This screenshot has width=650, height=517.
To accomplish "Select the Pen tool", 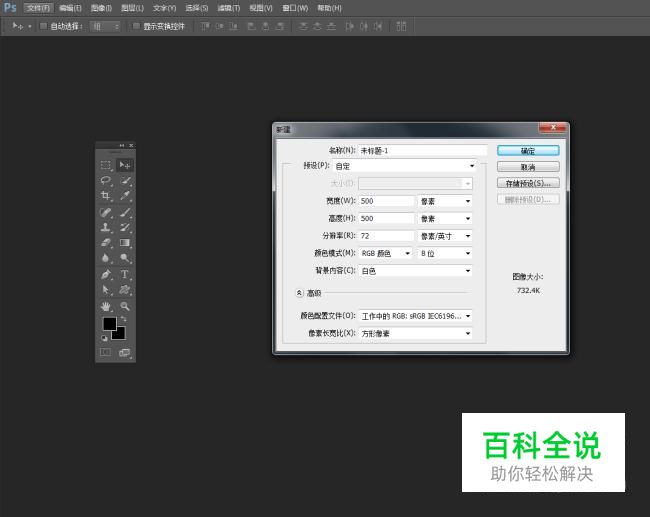I will click(106, 274).
